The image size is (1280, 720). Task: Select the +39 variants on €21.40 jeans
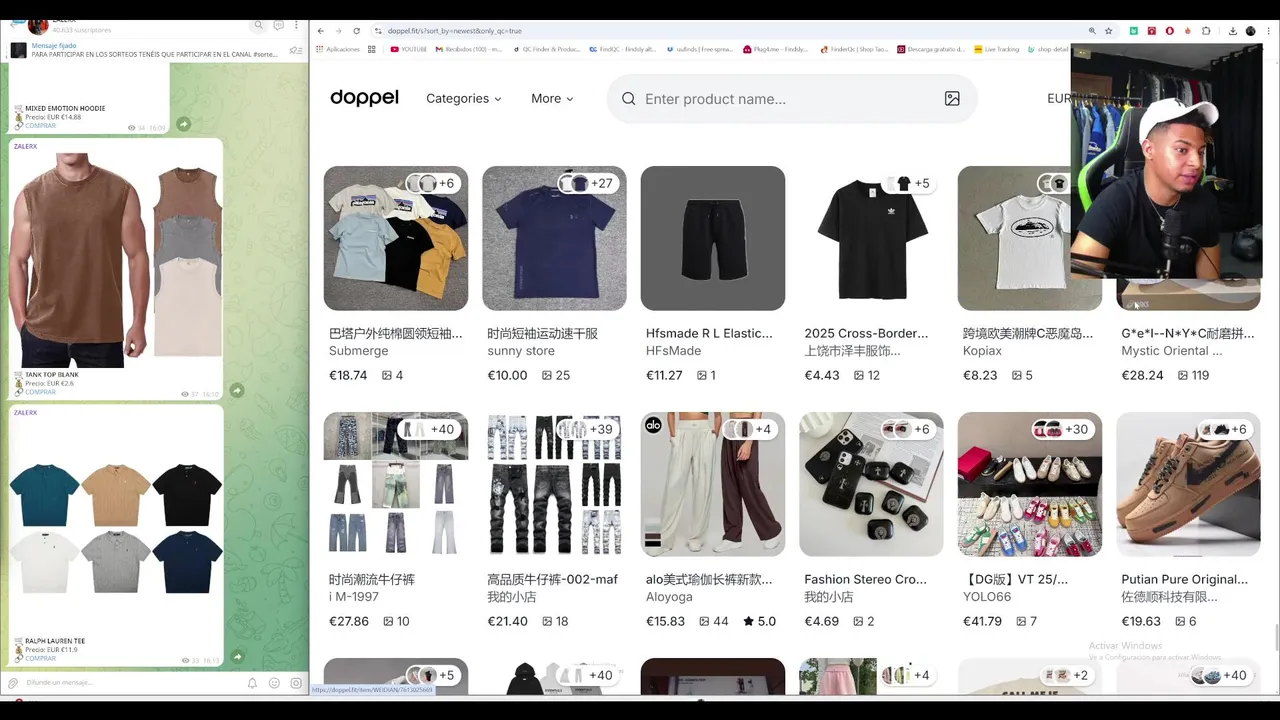pyautogui.click(x=588, y=429)
